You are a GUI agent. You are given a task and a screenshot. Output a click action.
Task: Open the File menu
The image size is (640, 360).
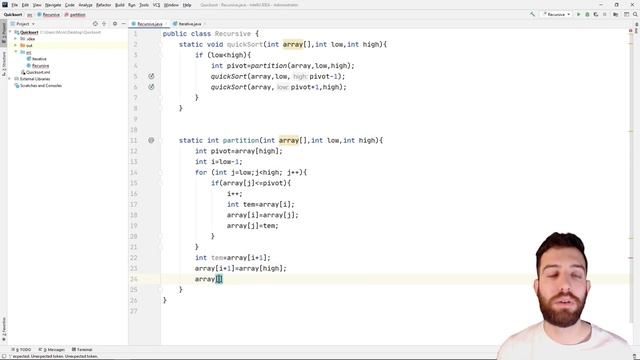point(14,5)
